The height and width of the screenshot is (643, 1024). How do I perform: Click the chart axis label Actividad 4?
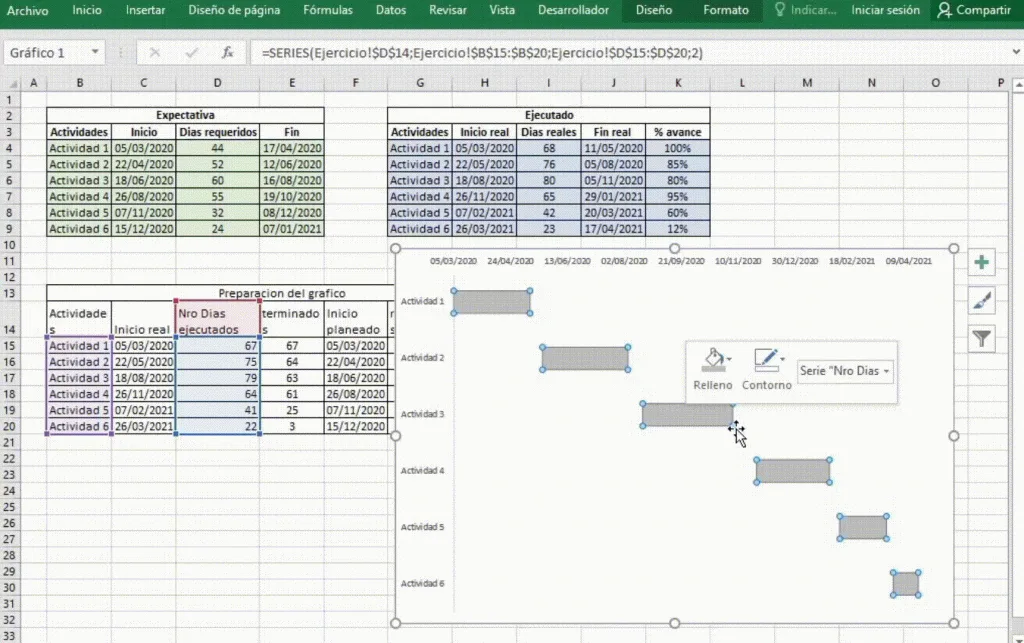pyautogui.click(x=423, y=471)
